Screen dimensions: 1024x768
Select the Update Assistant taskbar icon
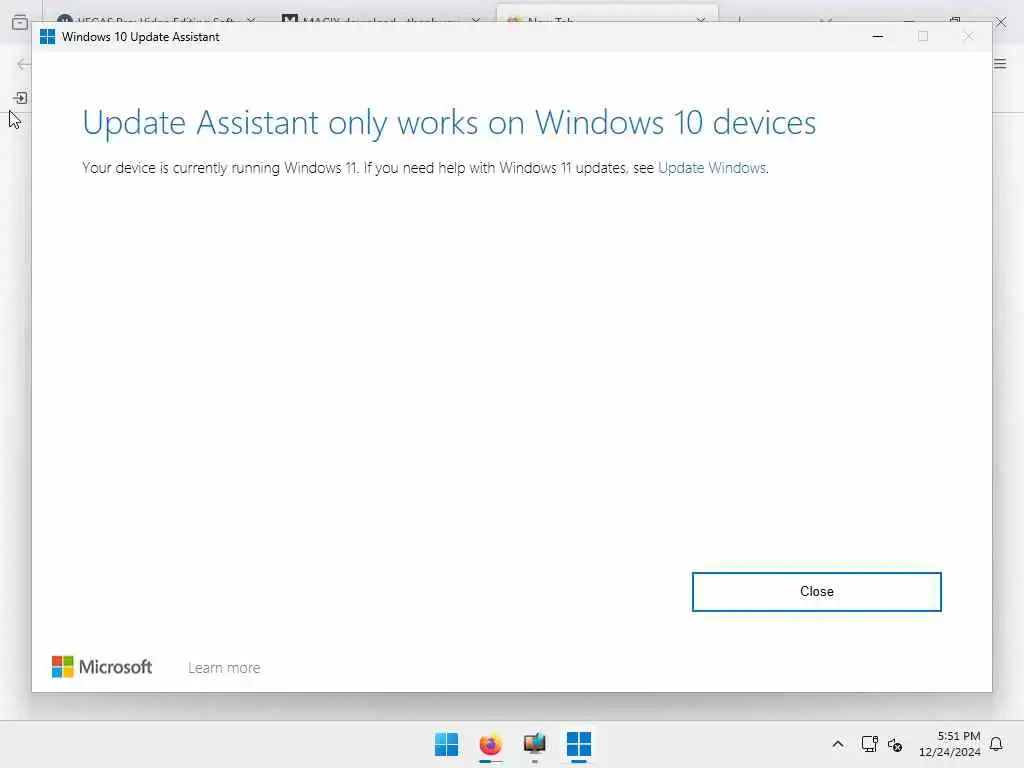(x=579, y=744)
